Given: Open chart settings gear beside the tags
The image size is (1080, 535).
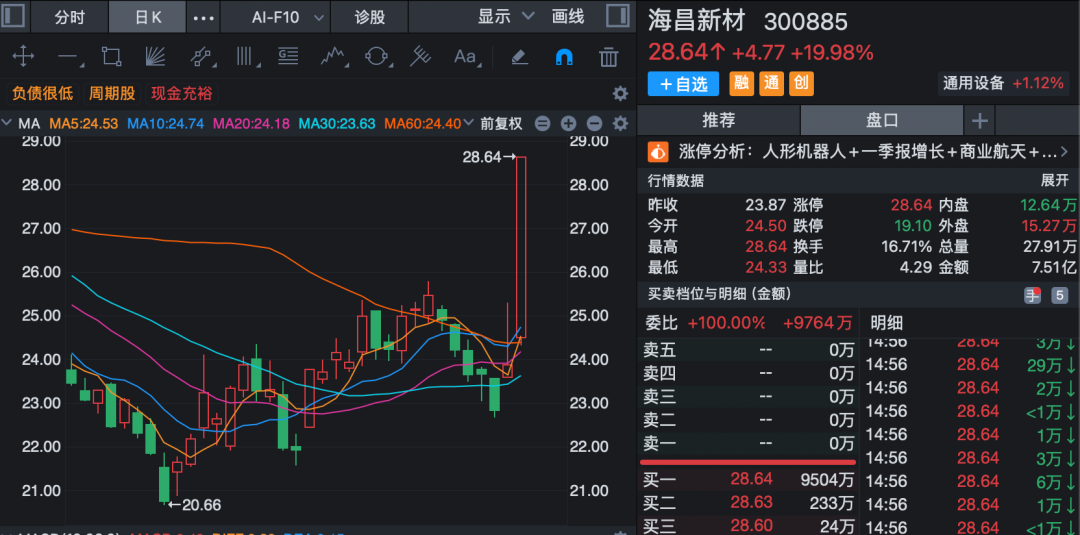Looking at the screenshot, I should (620, 93).
